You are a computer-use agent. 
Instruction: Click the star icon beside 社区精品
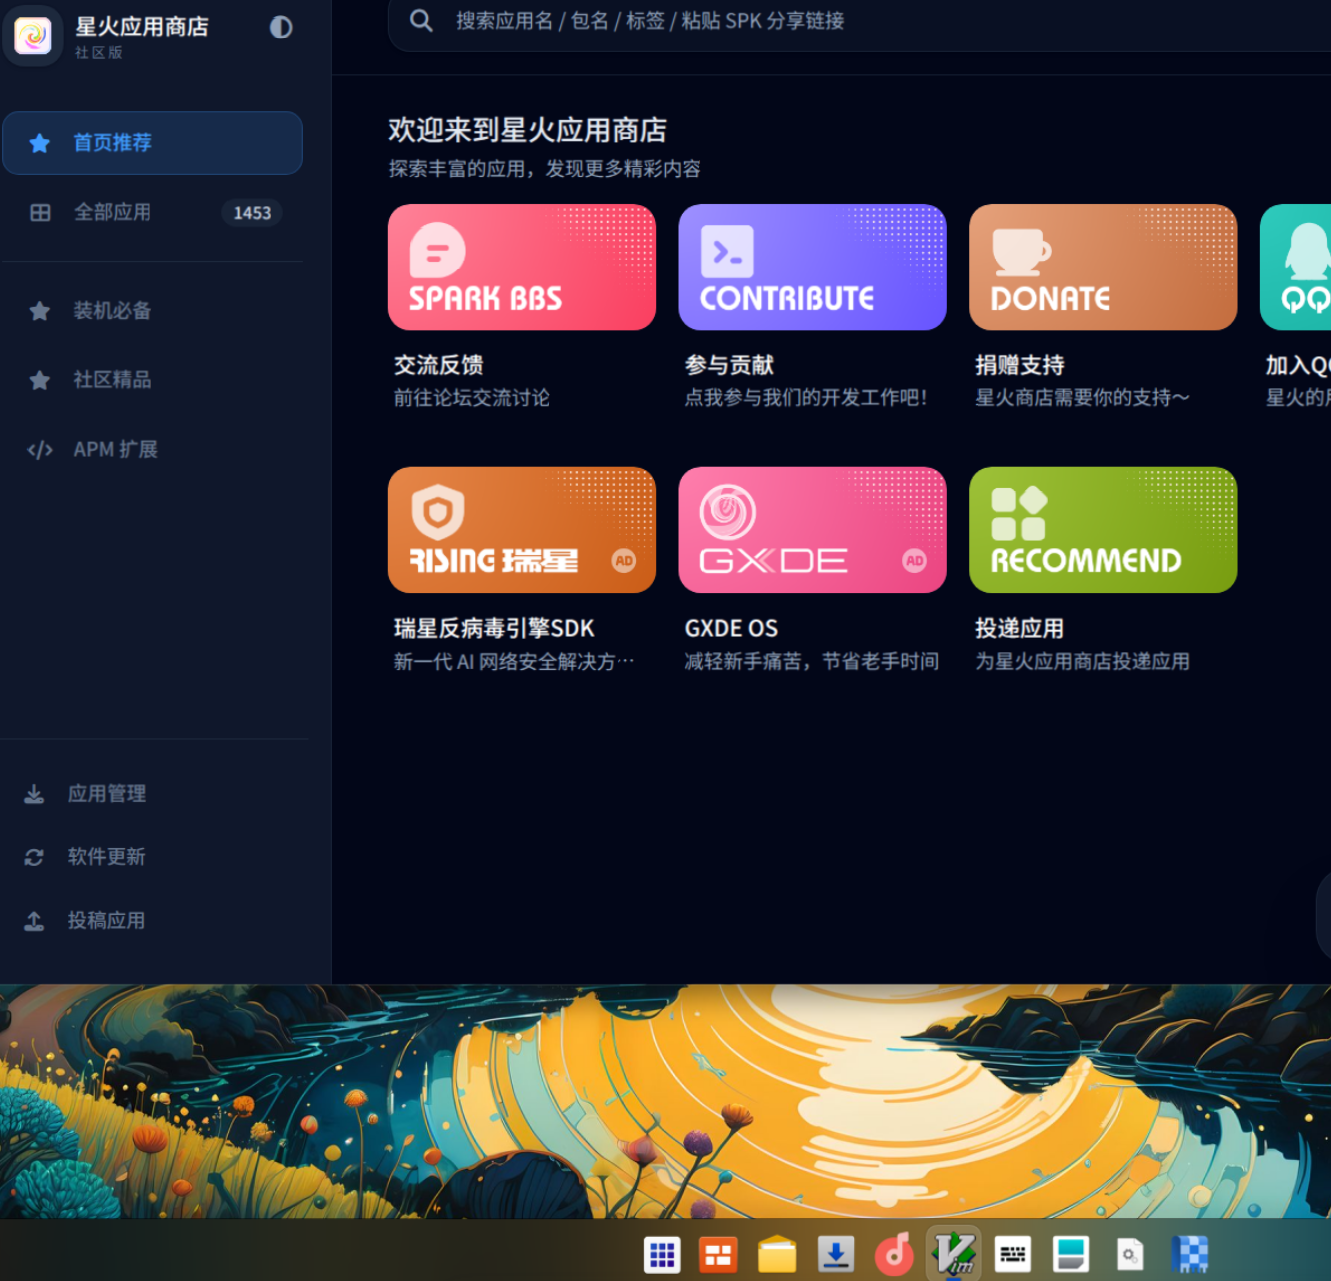40,380
